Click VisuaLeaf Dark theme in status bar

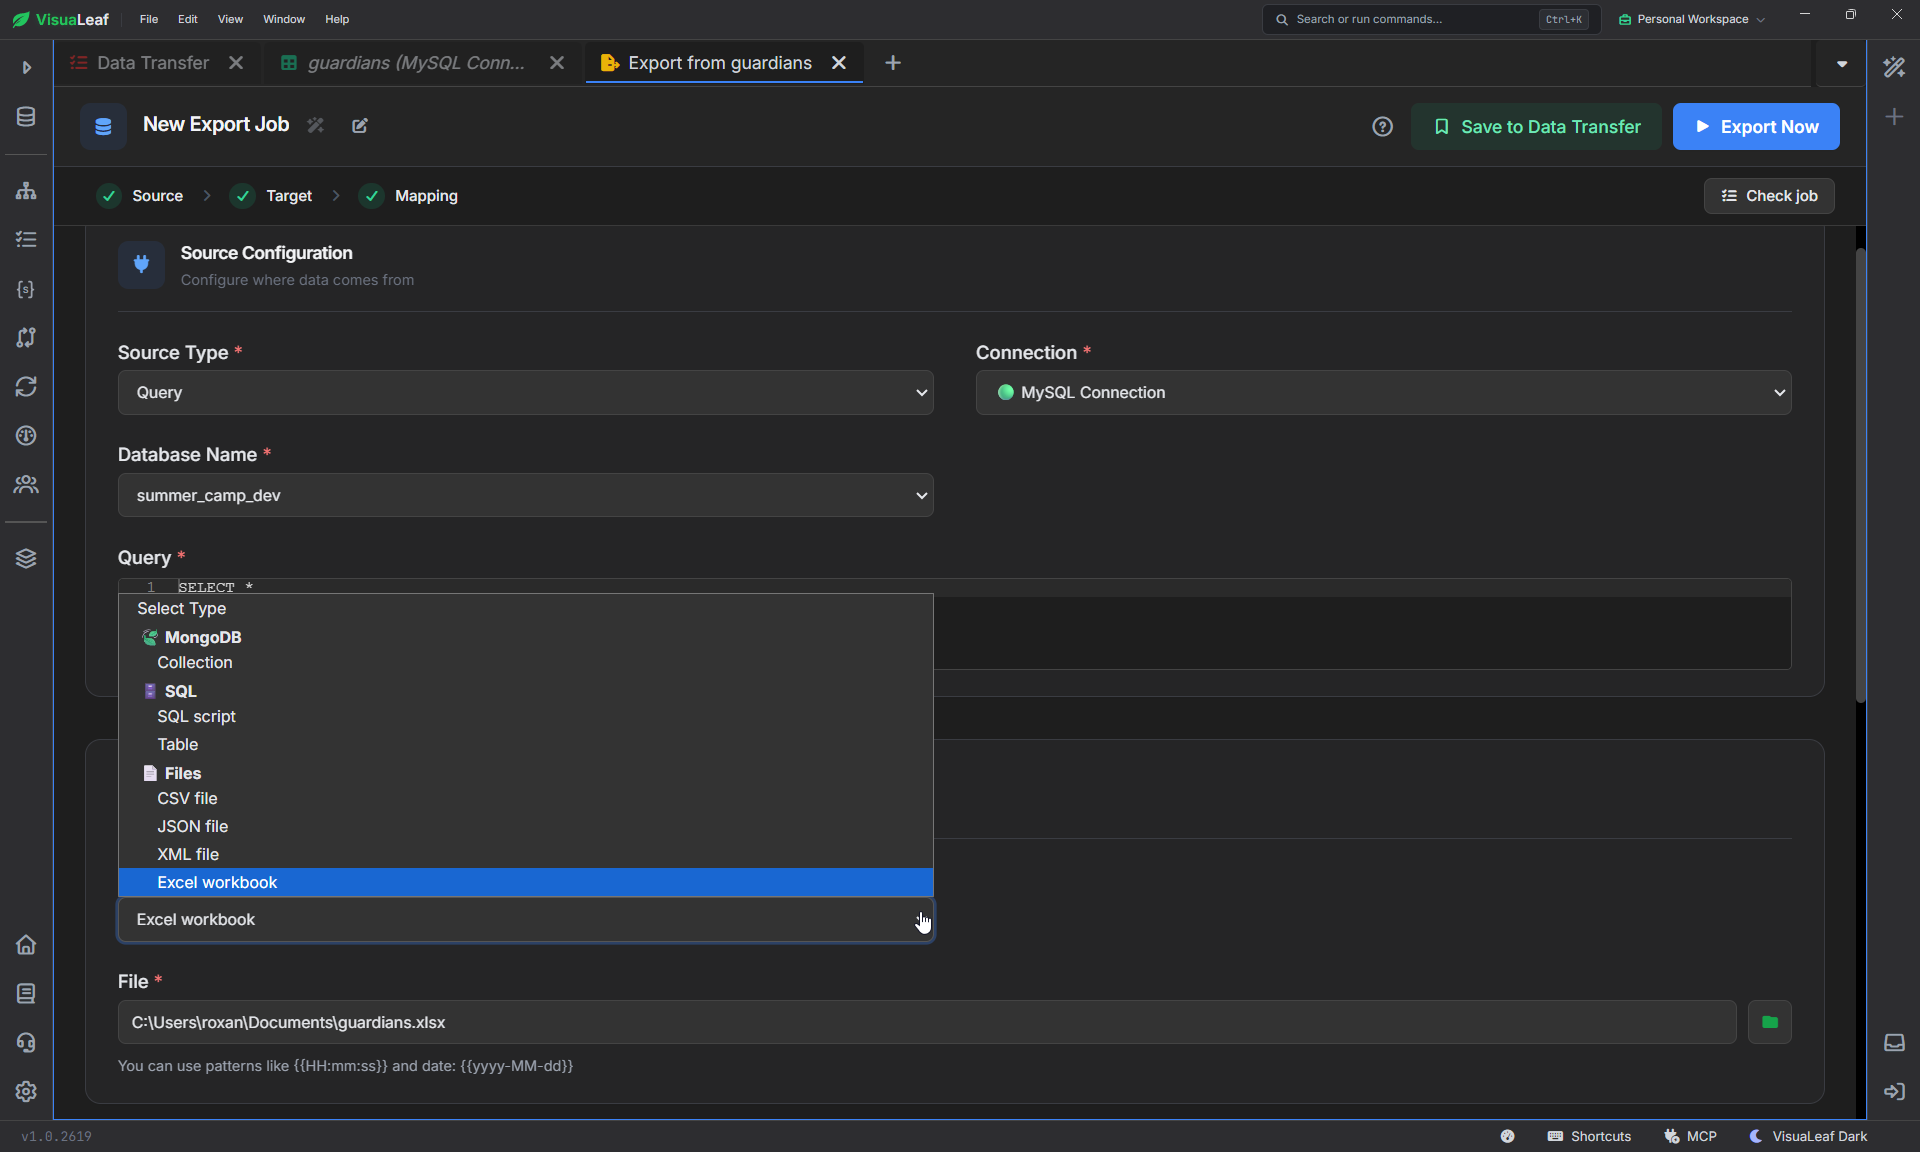1808,1136
